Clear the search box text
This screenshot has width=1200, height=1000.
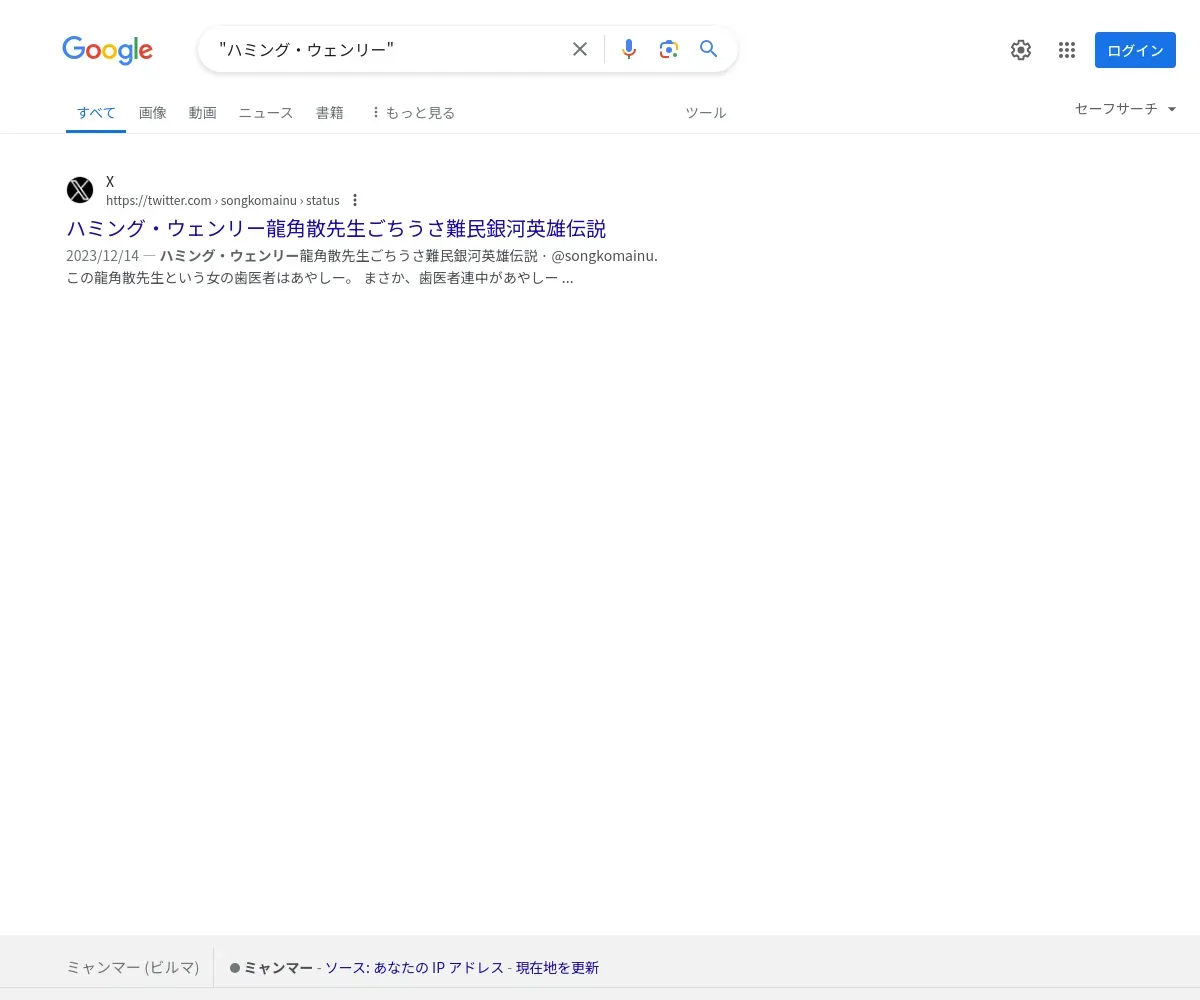(x=580, y=49)
